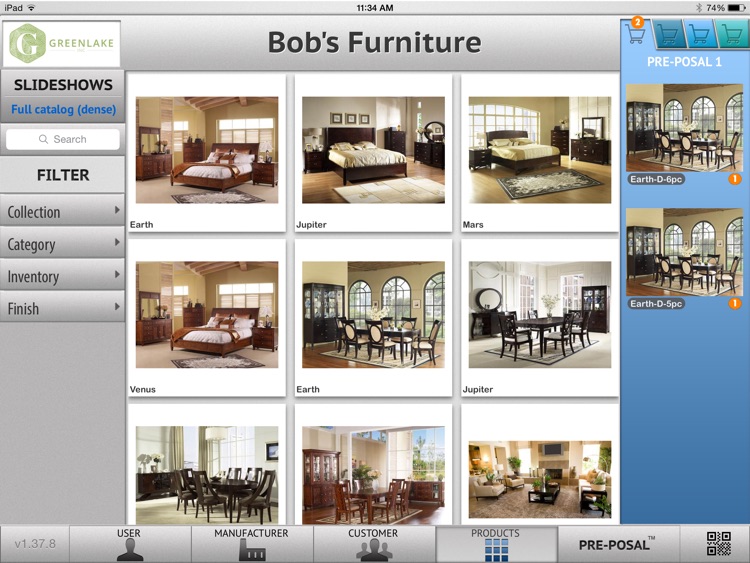Open the cherry wood dining set product

pyautogui.click(x=373, y=465)
